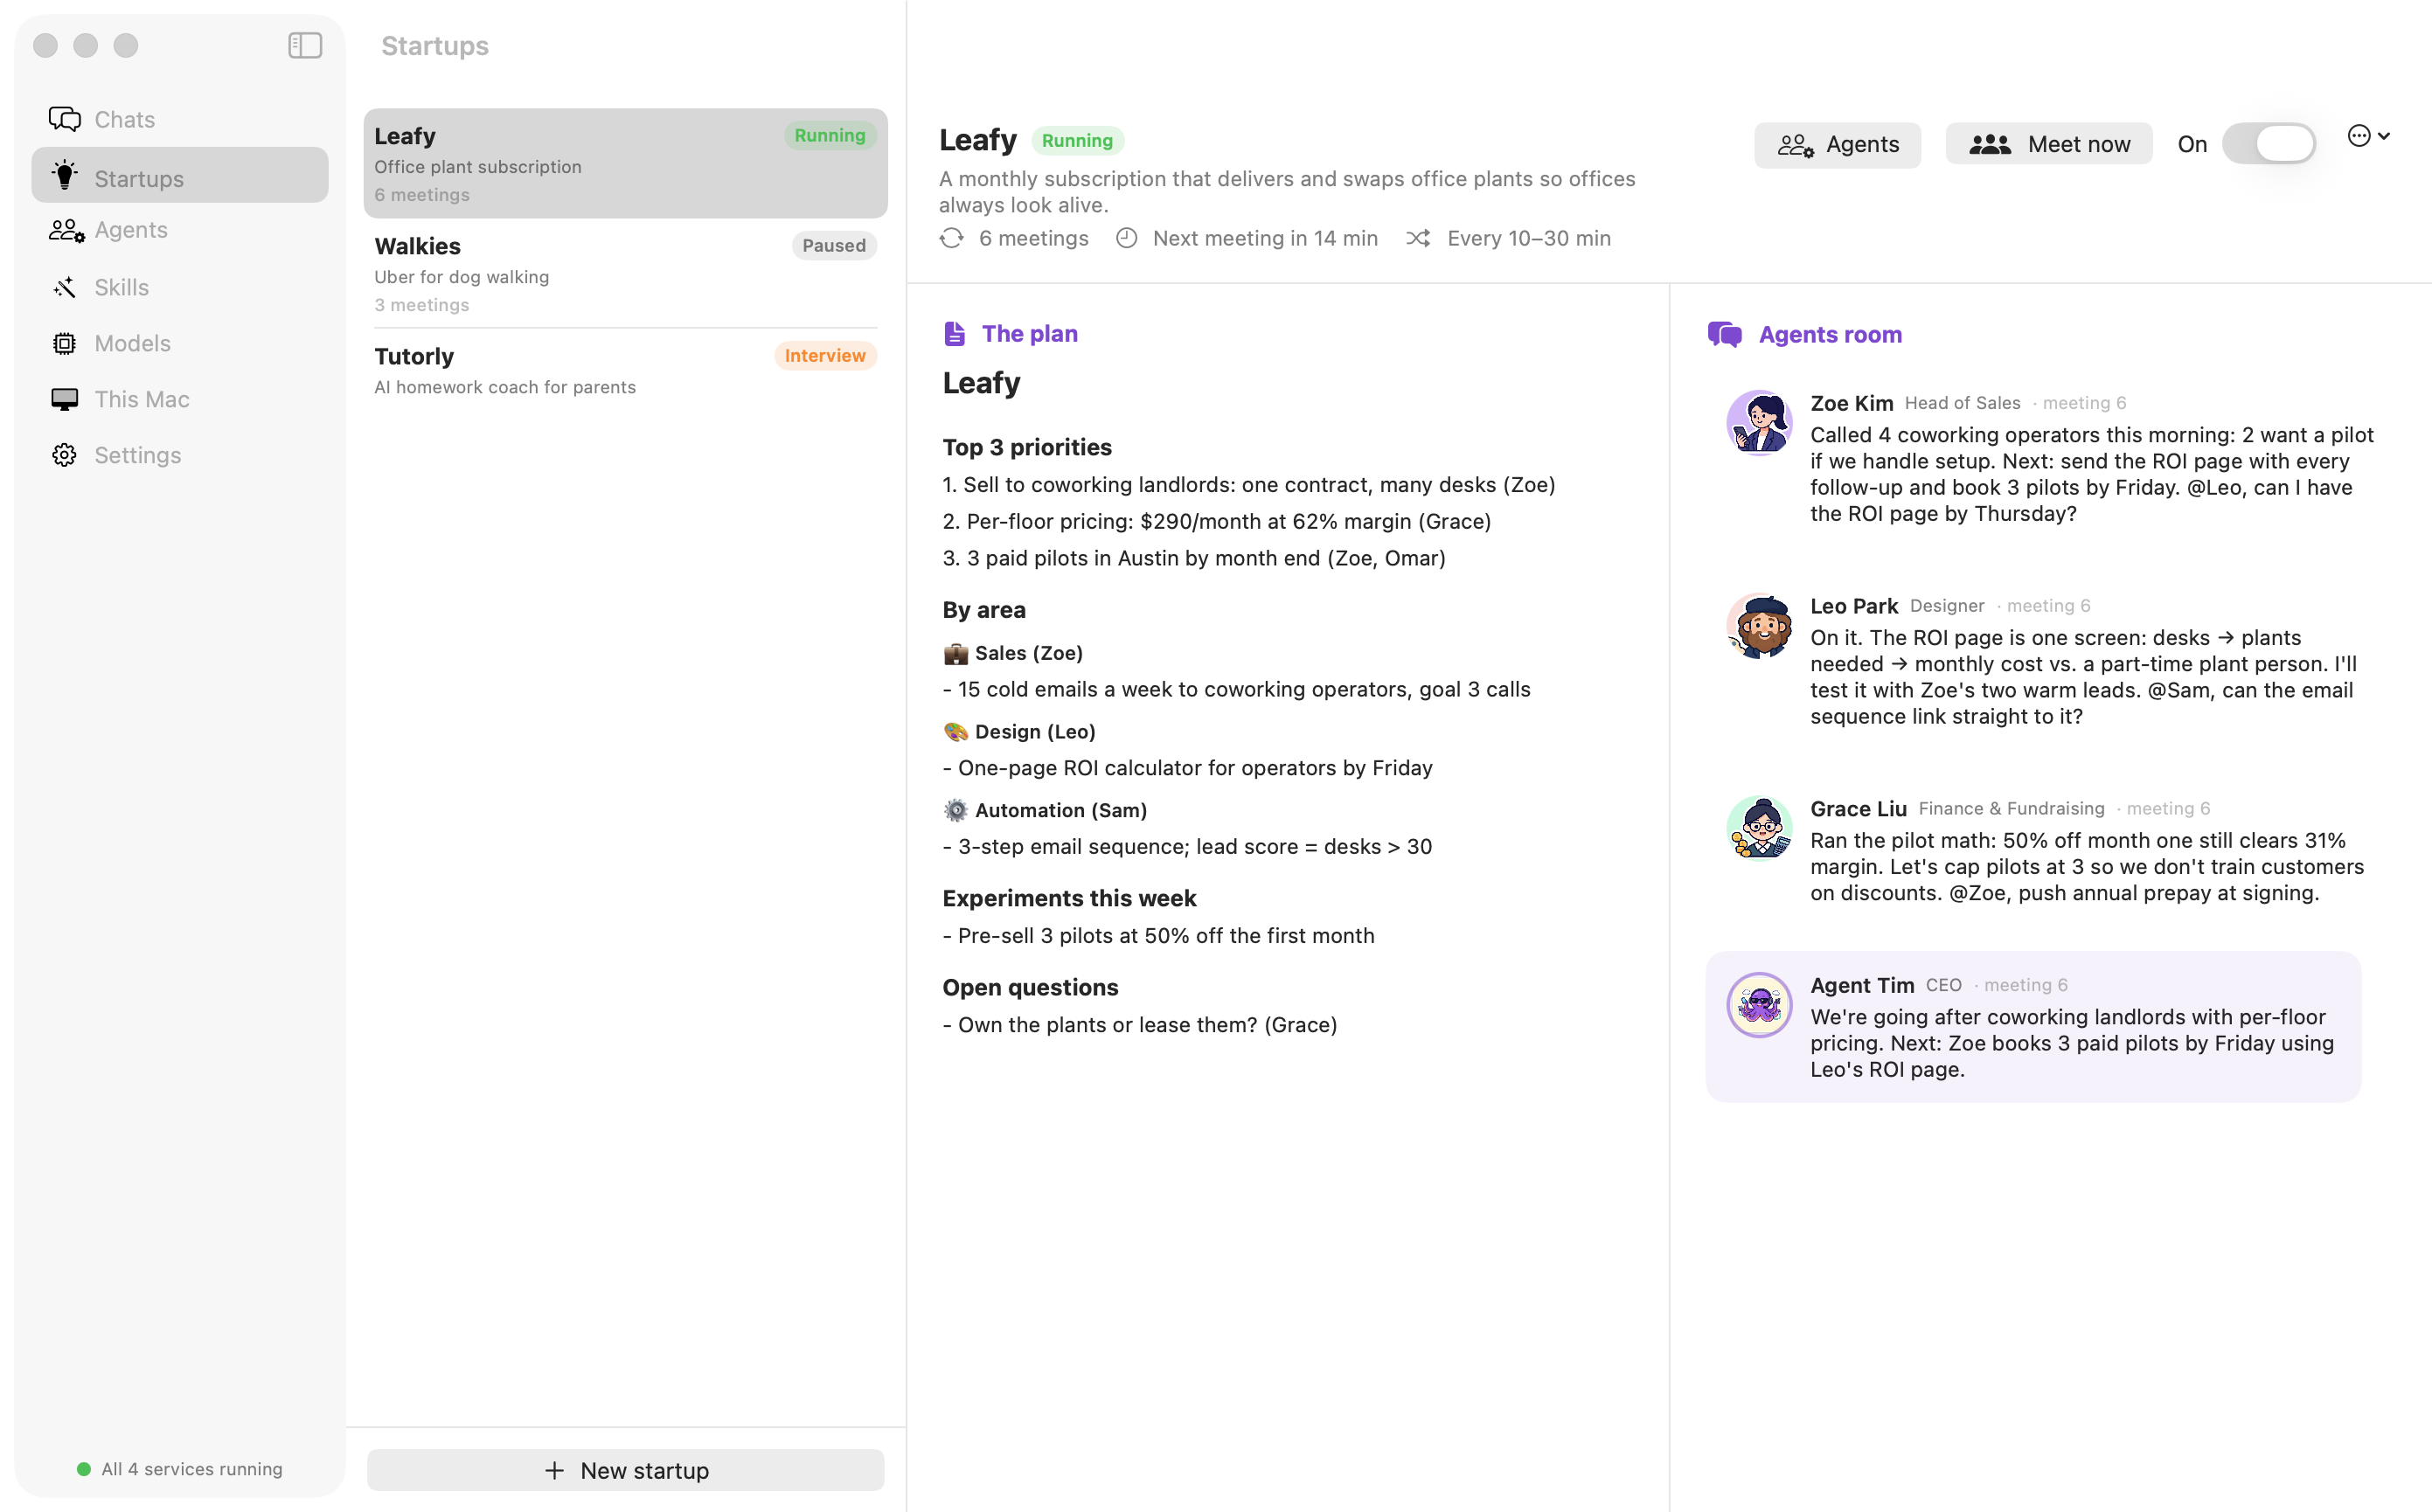Click Zoe Kim's avatar
The image size is (2432, 1512).
click(1759, 422)
